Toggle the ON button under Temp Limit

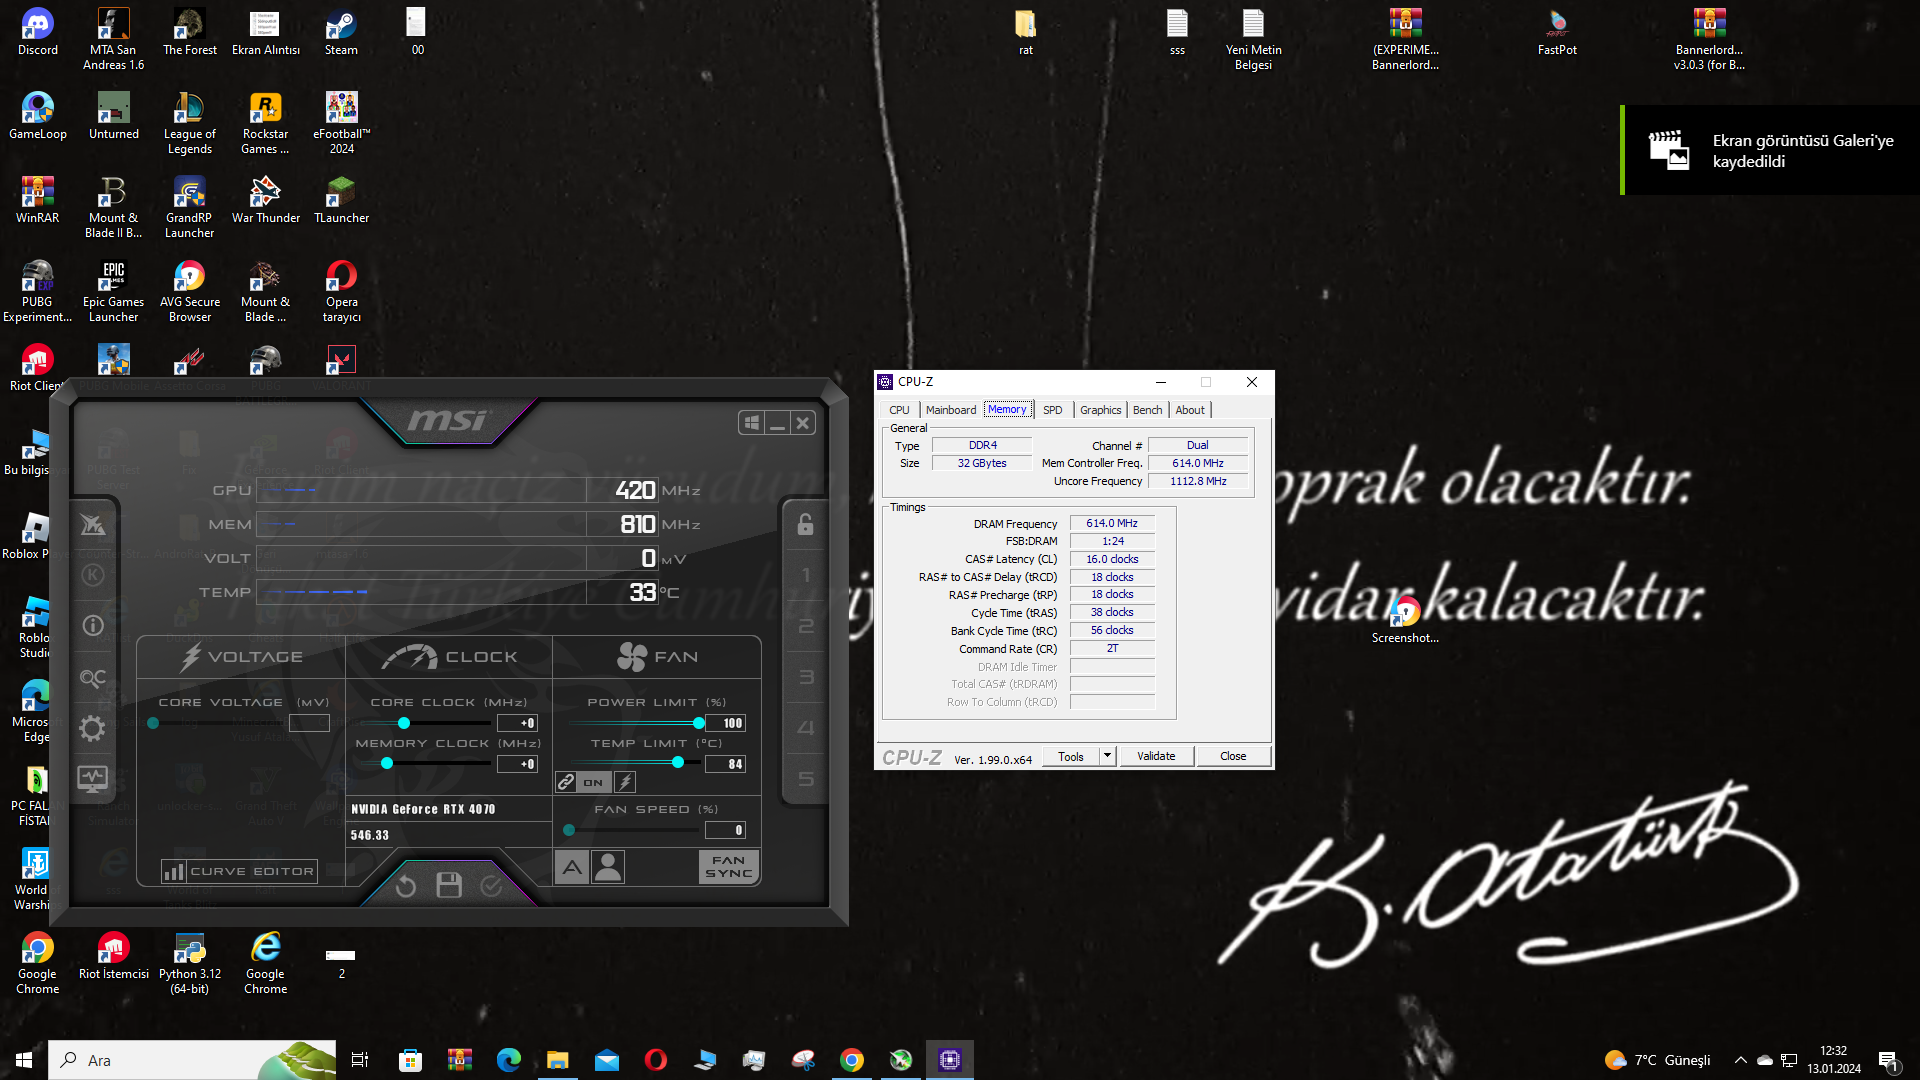[593, 782]
